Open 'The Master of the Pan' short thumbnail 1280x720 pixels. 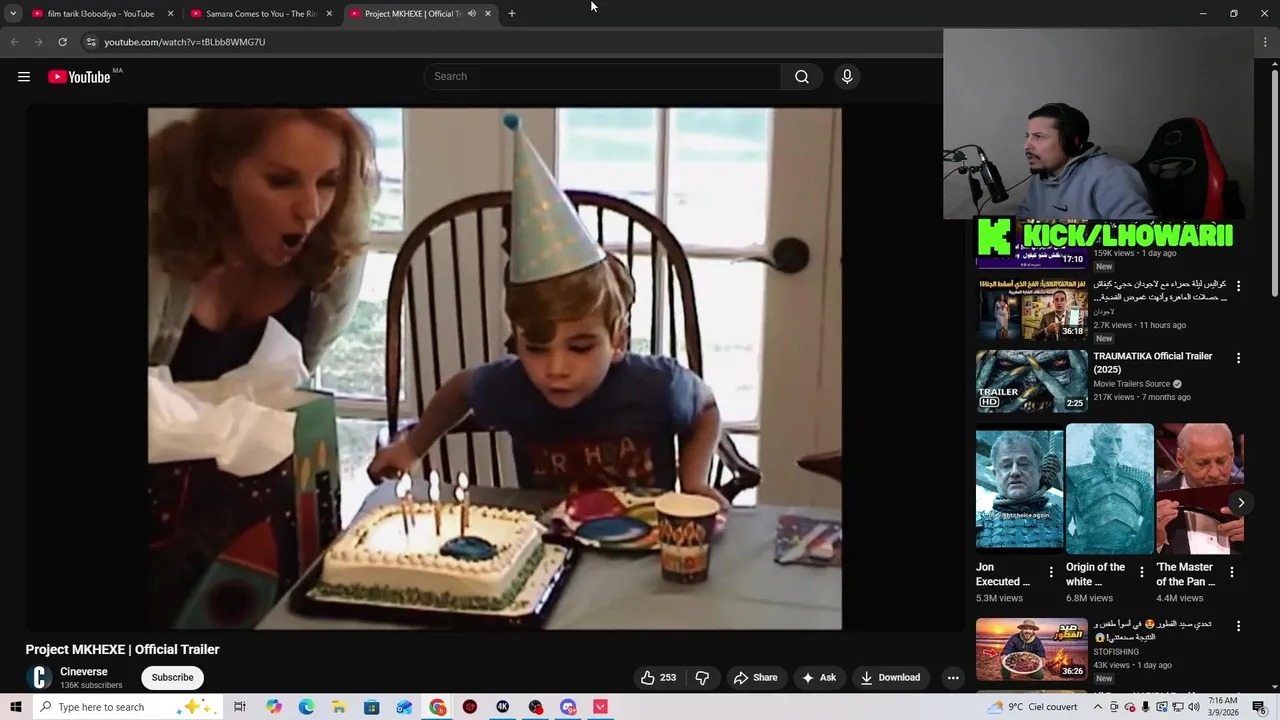pyautogui.click(x=1200, y=488)
